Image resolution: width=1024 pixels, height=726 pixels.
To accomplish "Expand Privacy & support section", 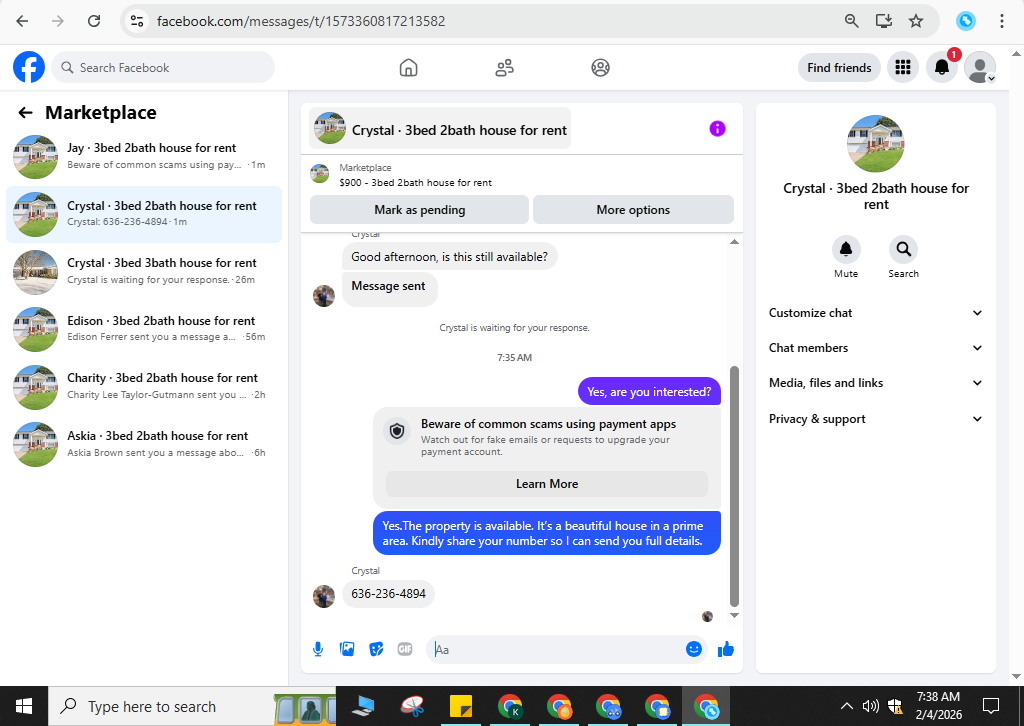I will [x=876, y=419].
